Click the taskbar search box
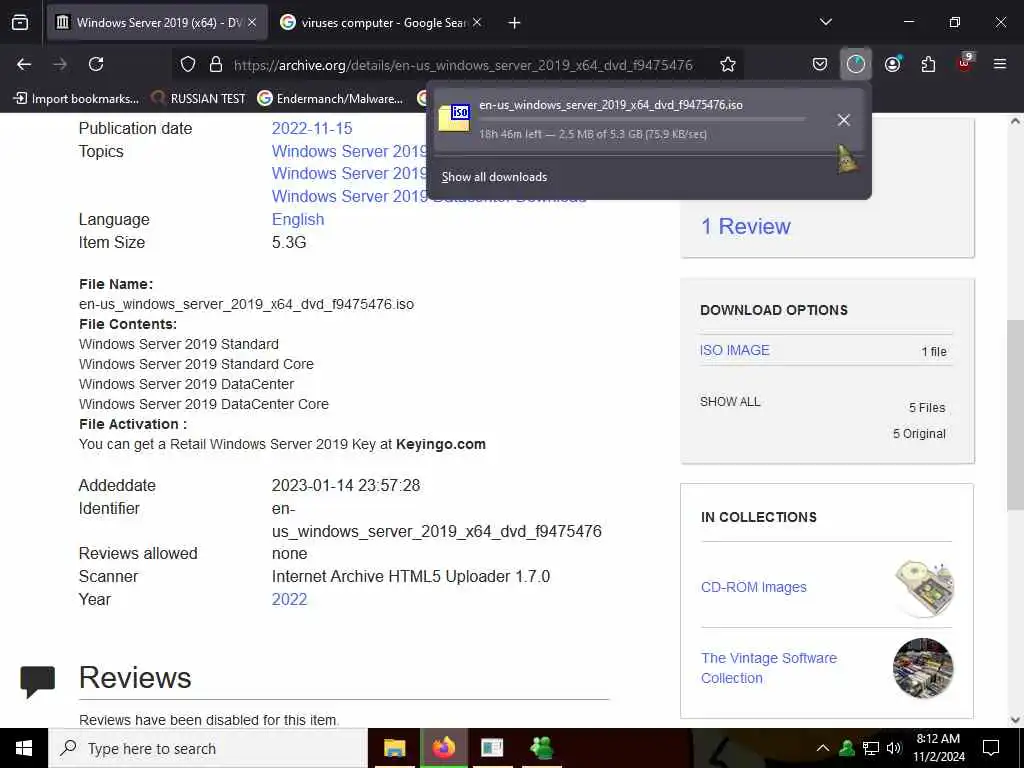 click(208, 748)
